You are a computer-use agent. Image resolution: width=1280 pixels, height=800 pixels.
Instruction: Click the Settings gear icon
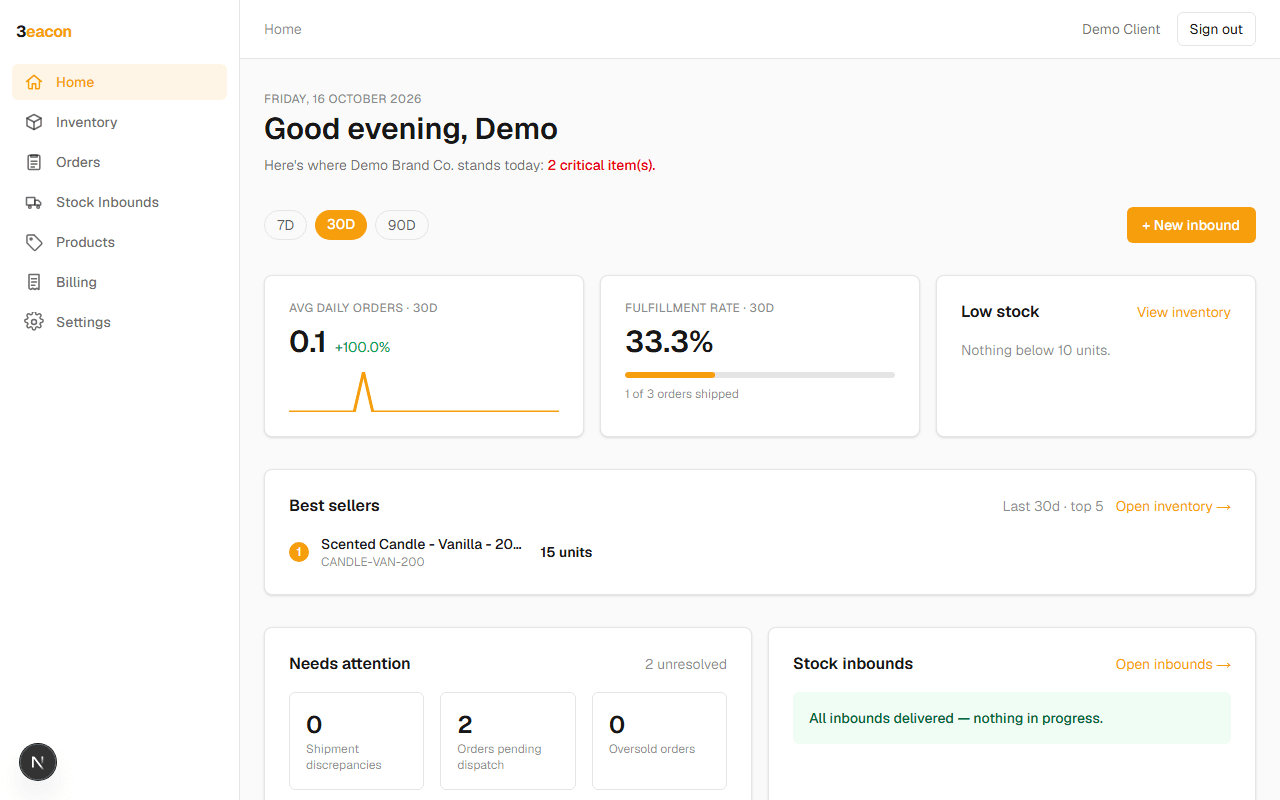click(x=34, y=322)
